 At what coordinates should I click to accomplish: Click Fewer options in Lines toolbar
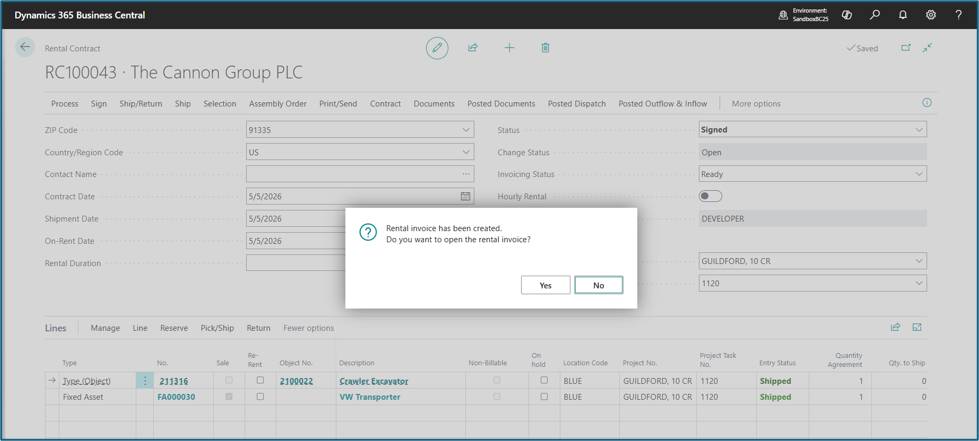[308, 328]
